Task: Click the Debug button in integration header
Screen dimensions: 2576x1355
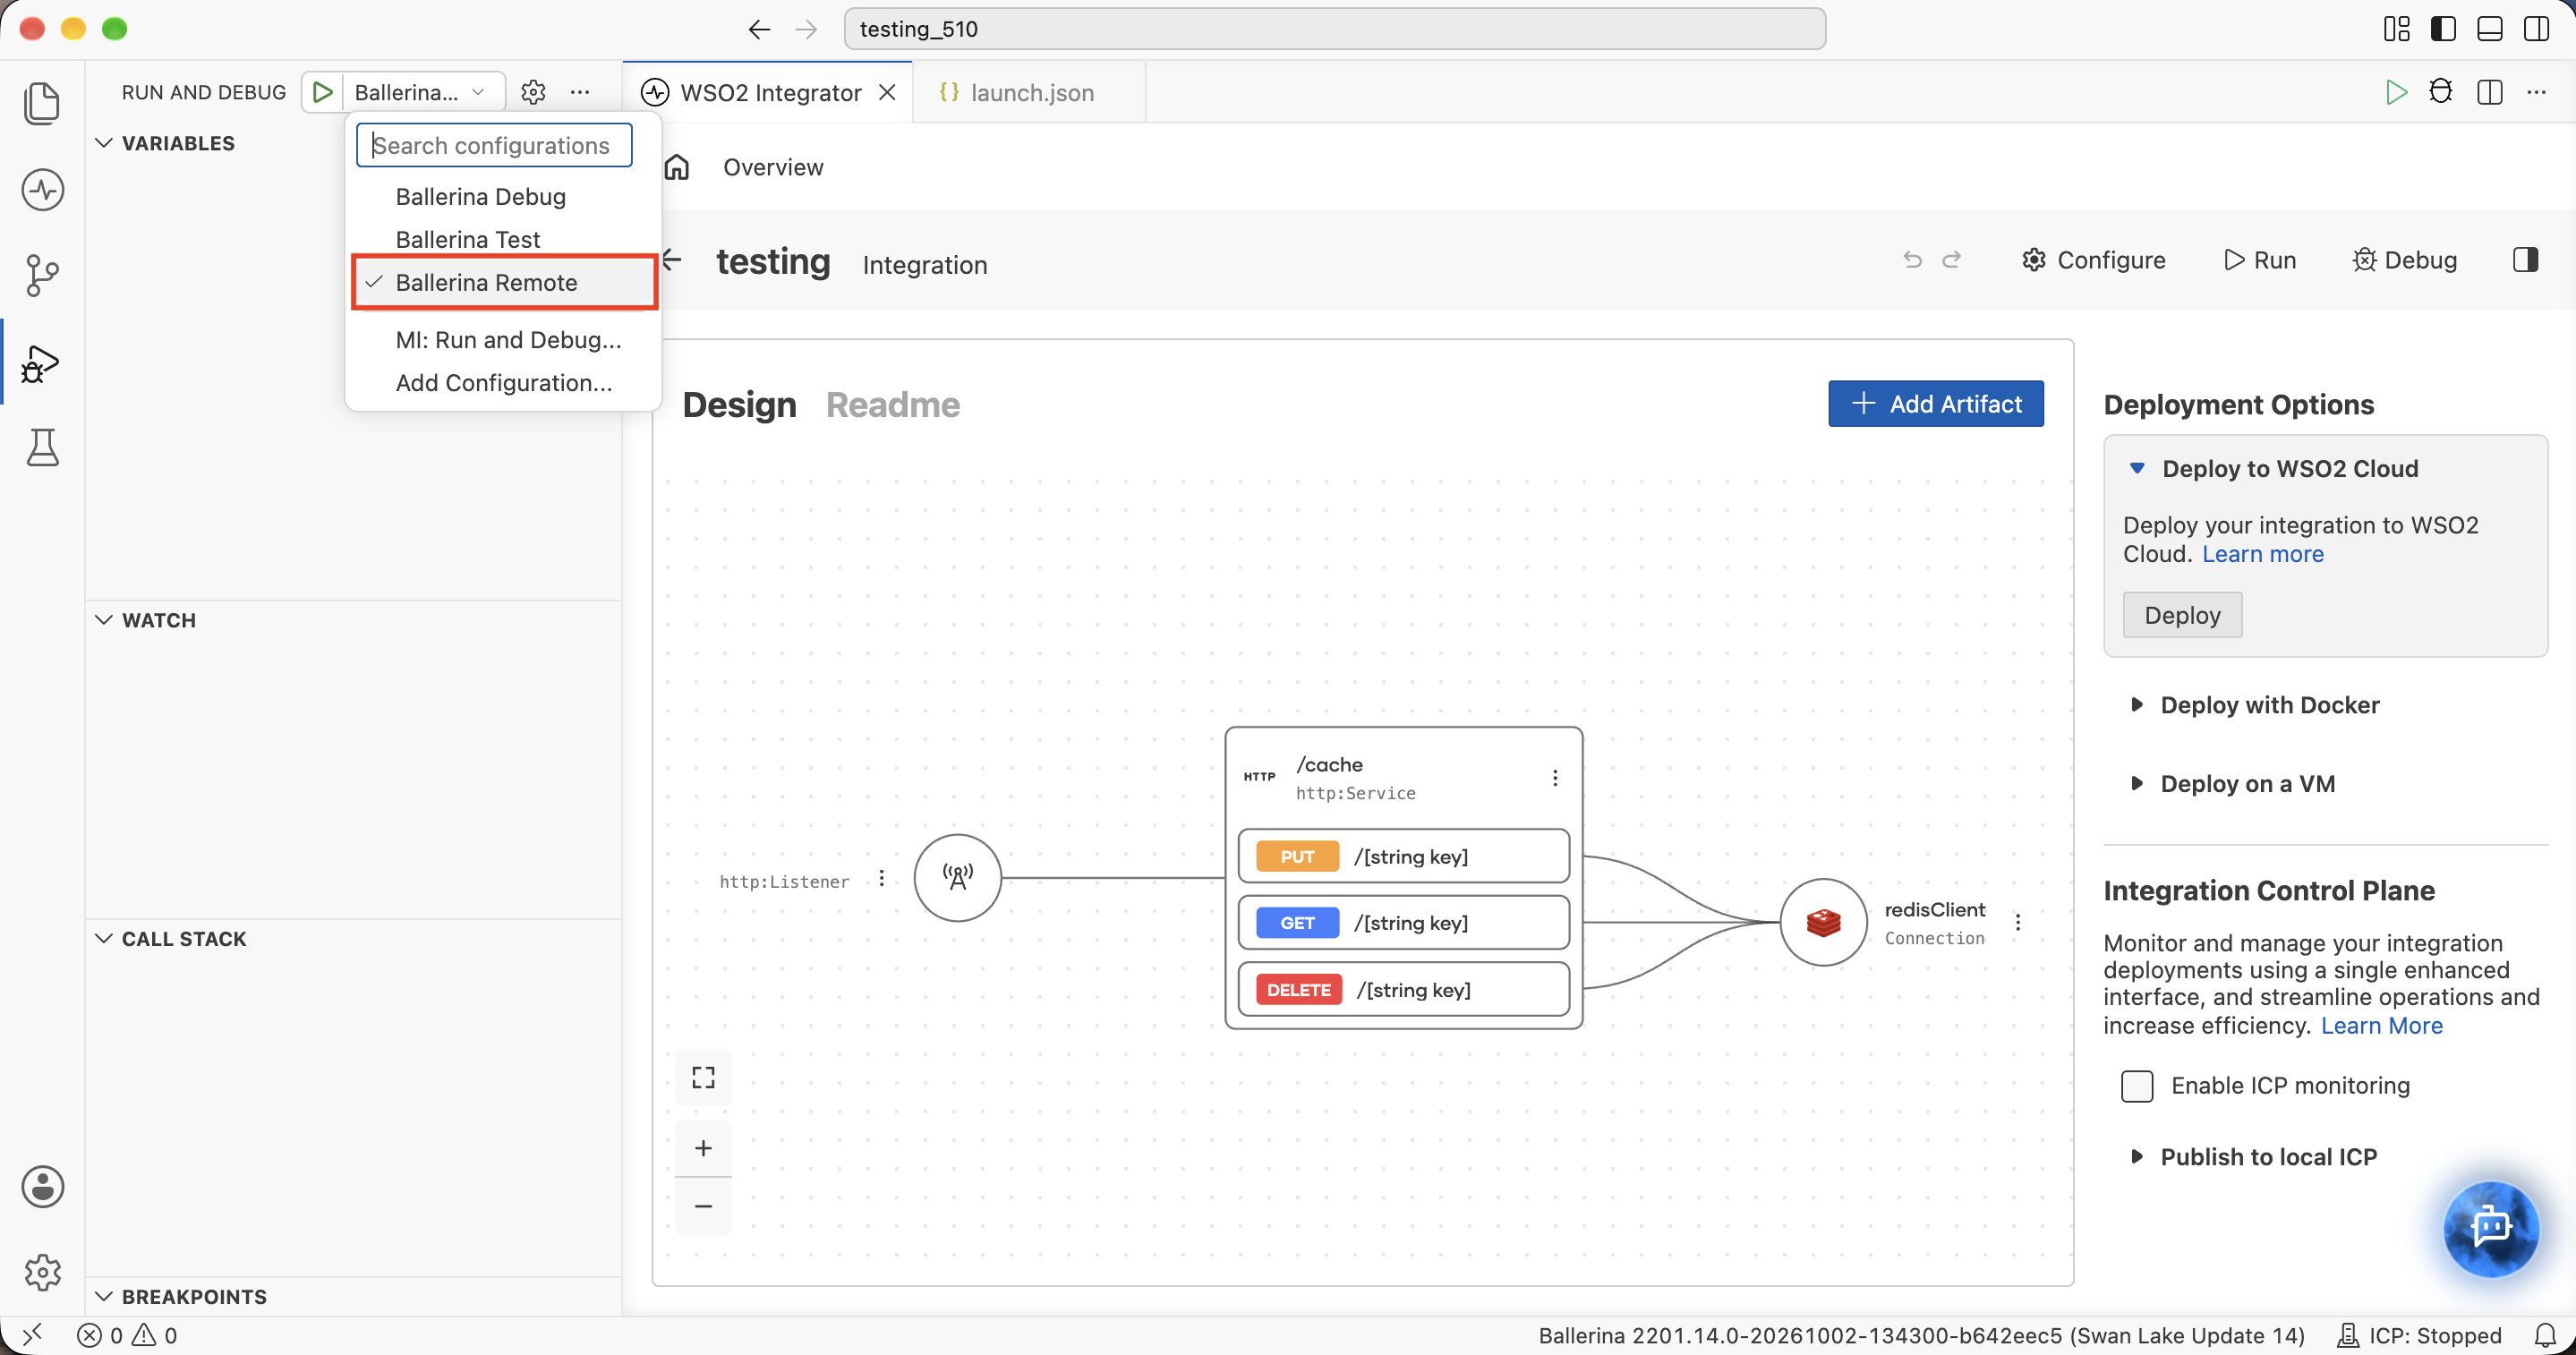Action: 2404,260
